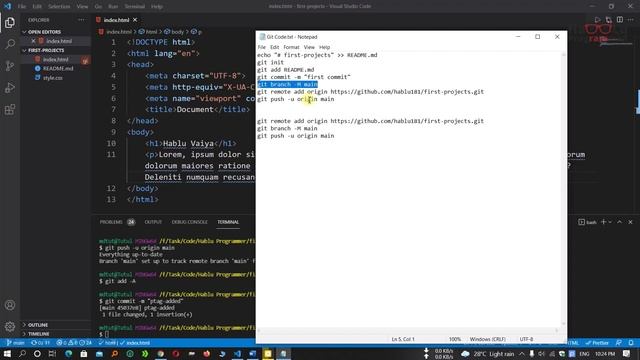Switch to Visual Studio Code taskbar icon
The height and width of the screenshot is (360, 640).
pos(237,353)
